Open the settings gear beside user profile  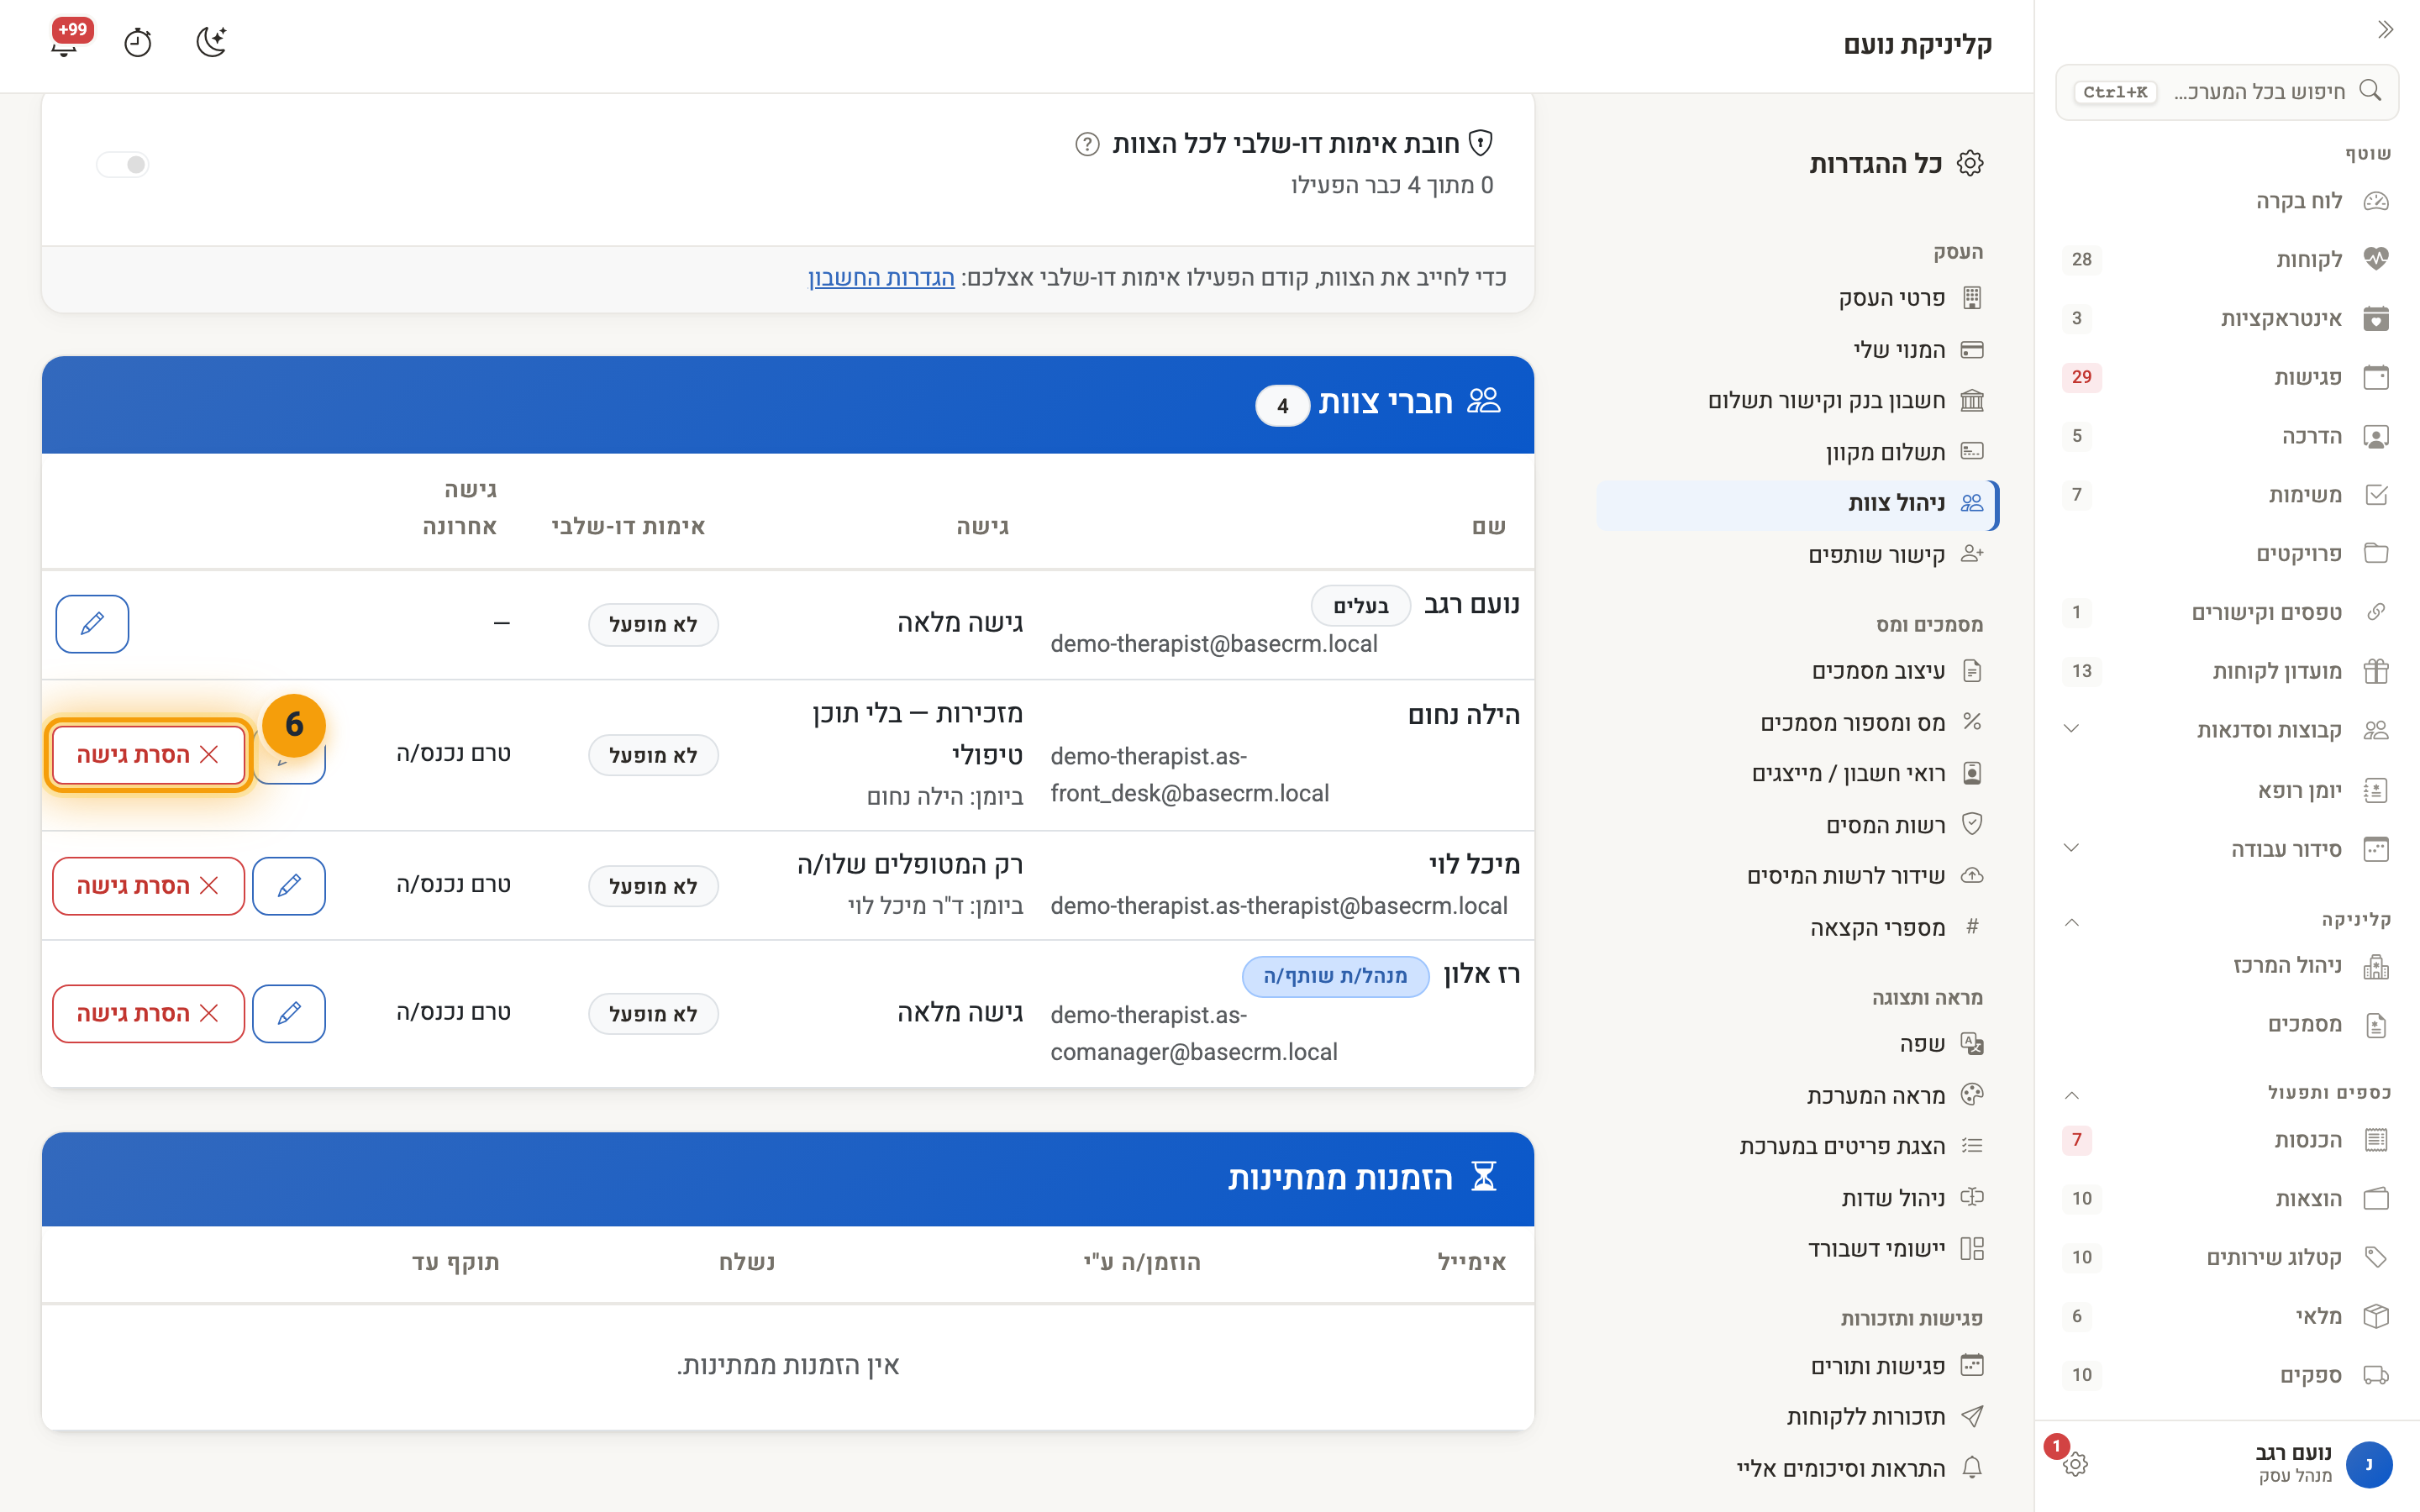2075,1464
